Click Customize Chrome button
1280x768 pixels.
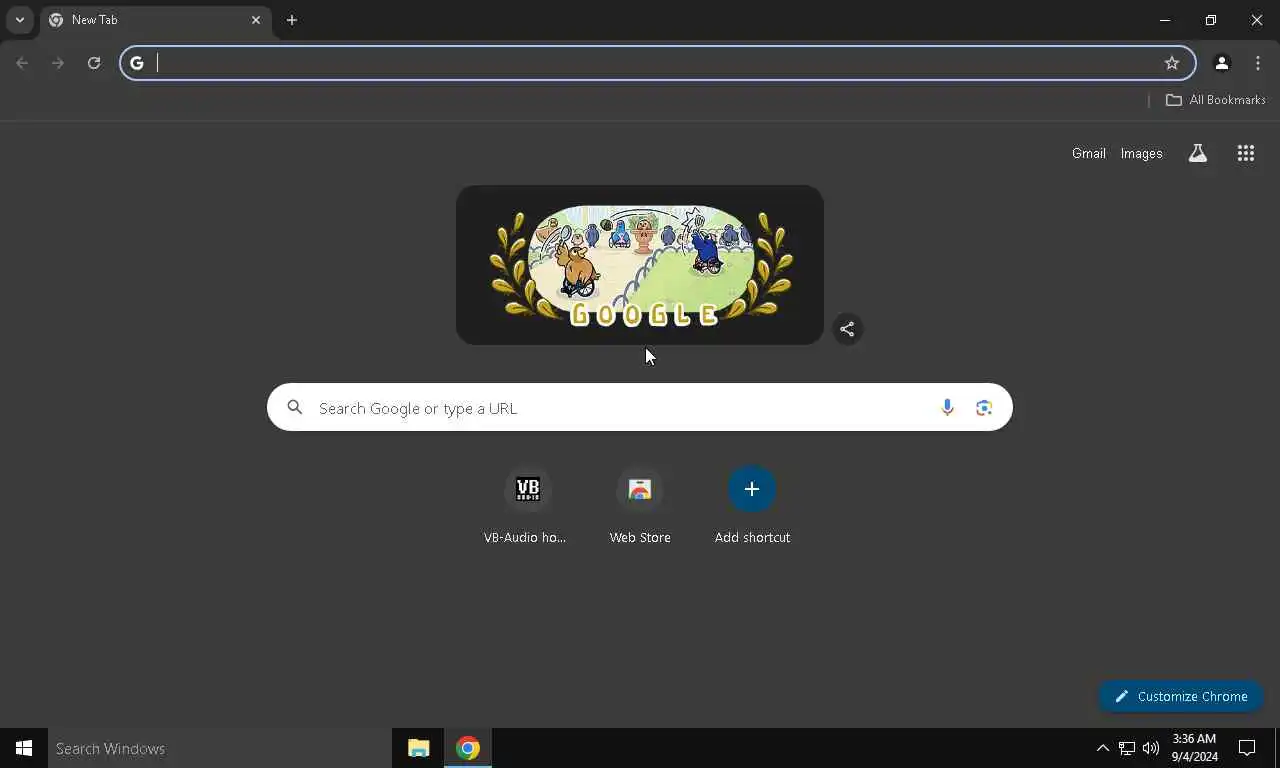point(1181,696)
